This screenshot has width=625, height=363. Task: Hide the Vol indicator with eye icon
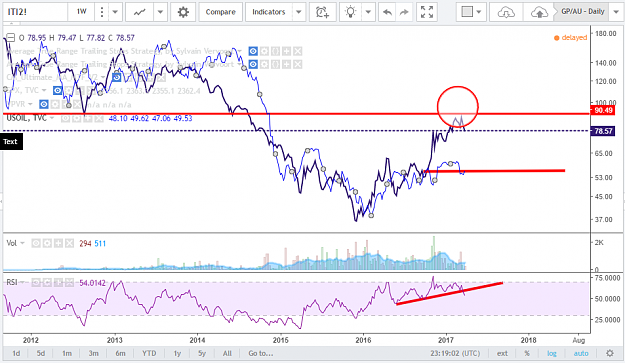pyautogui.click(x=36, y=243)
